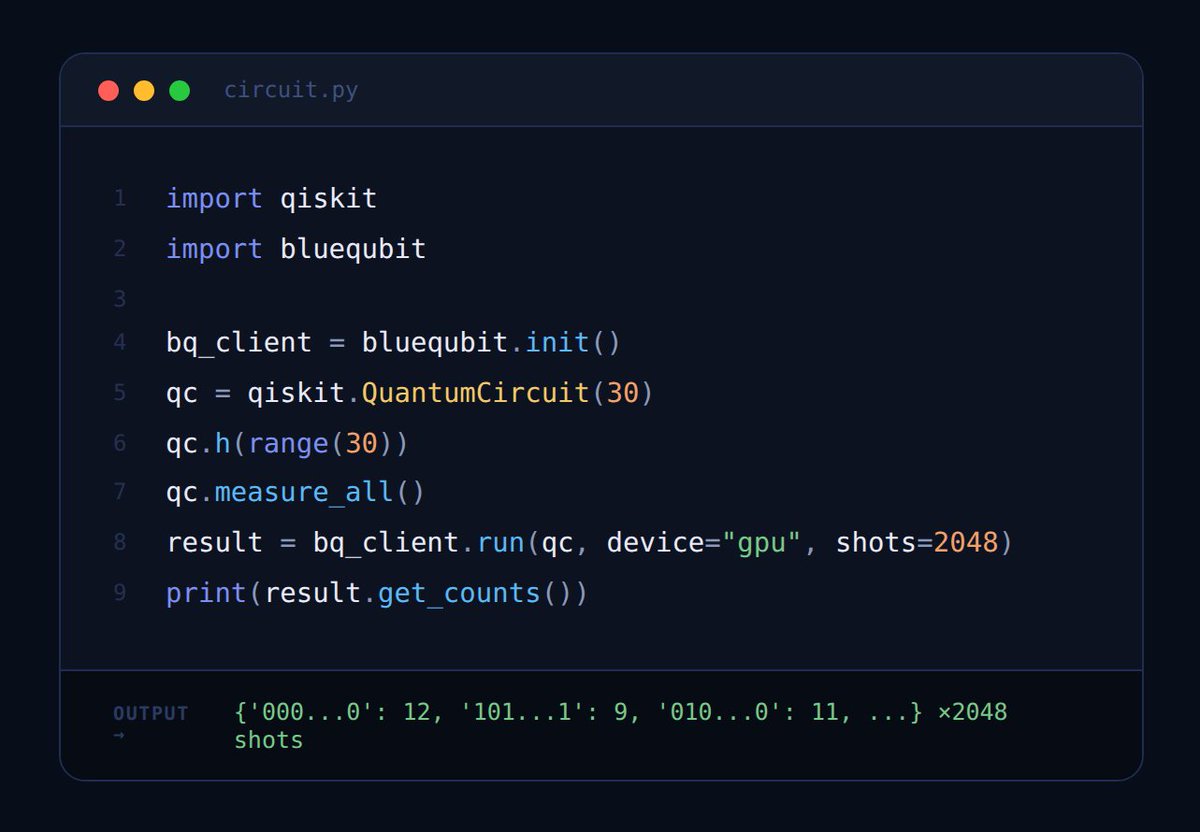Click the 'run' method on line 8

coord(501,543)
